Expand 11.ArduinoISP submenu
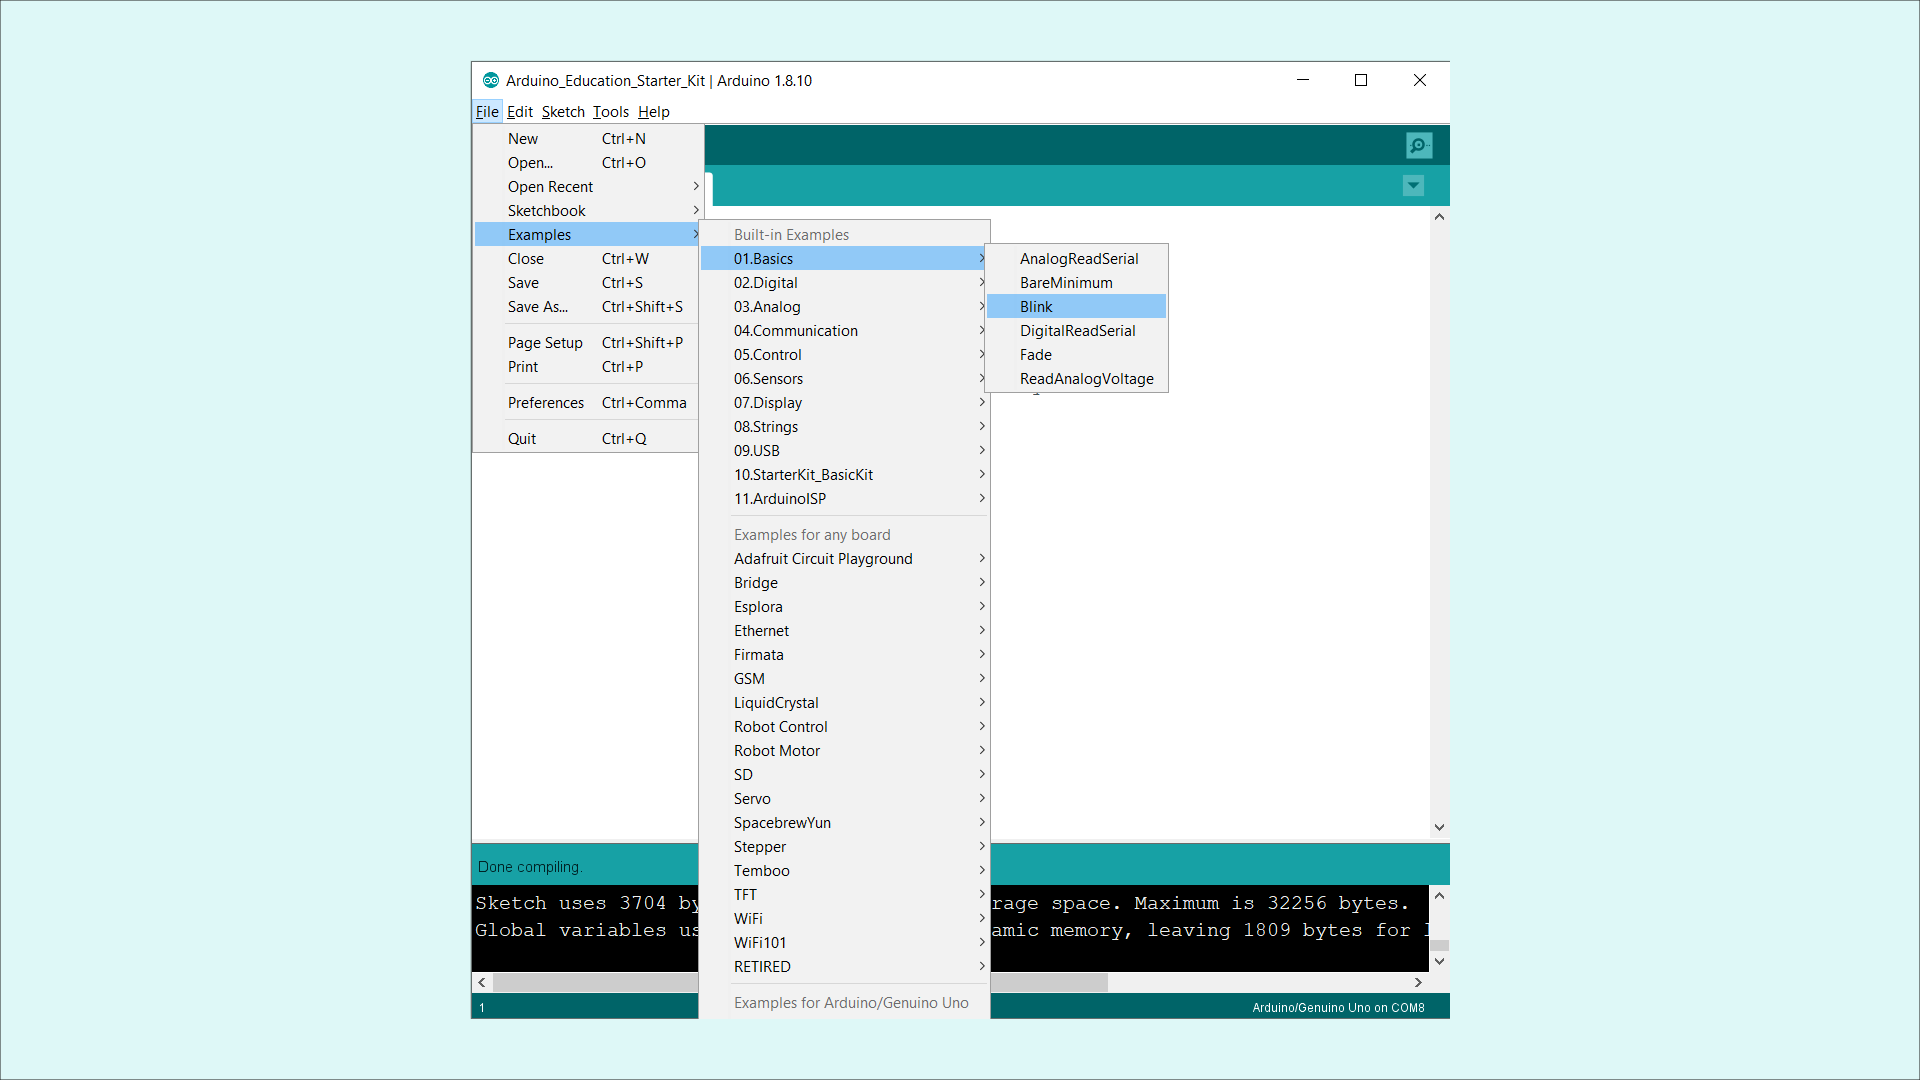Image resolution: width=1920 pixels, height=1080 pixels. 845,499
